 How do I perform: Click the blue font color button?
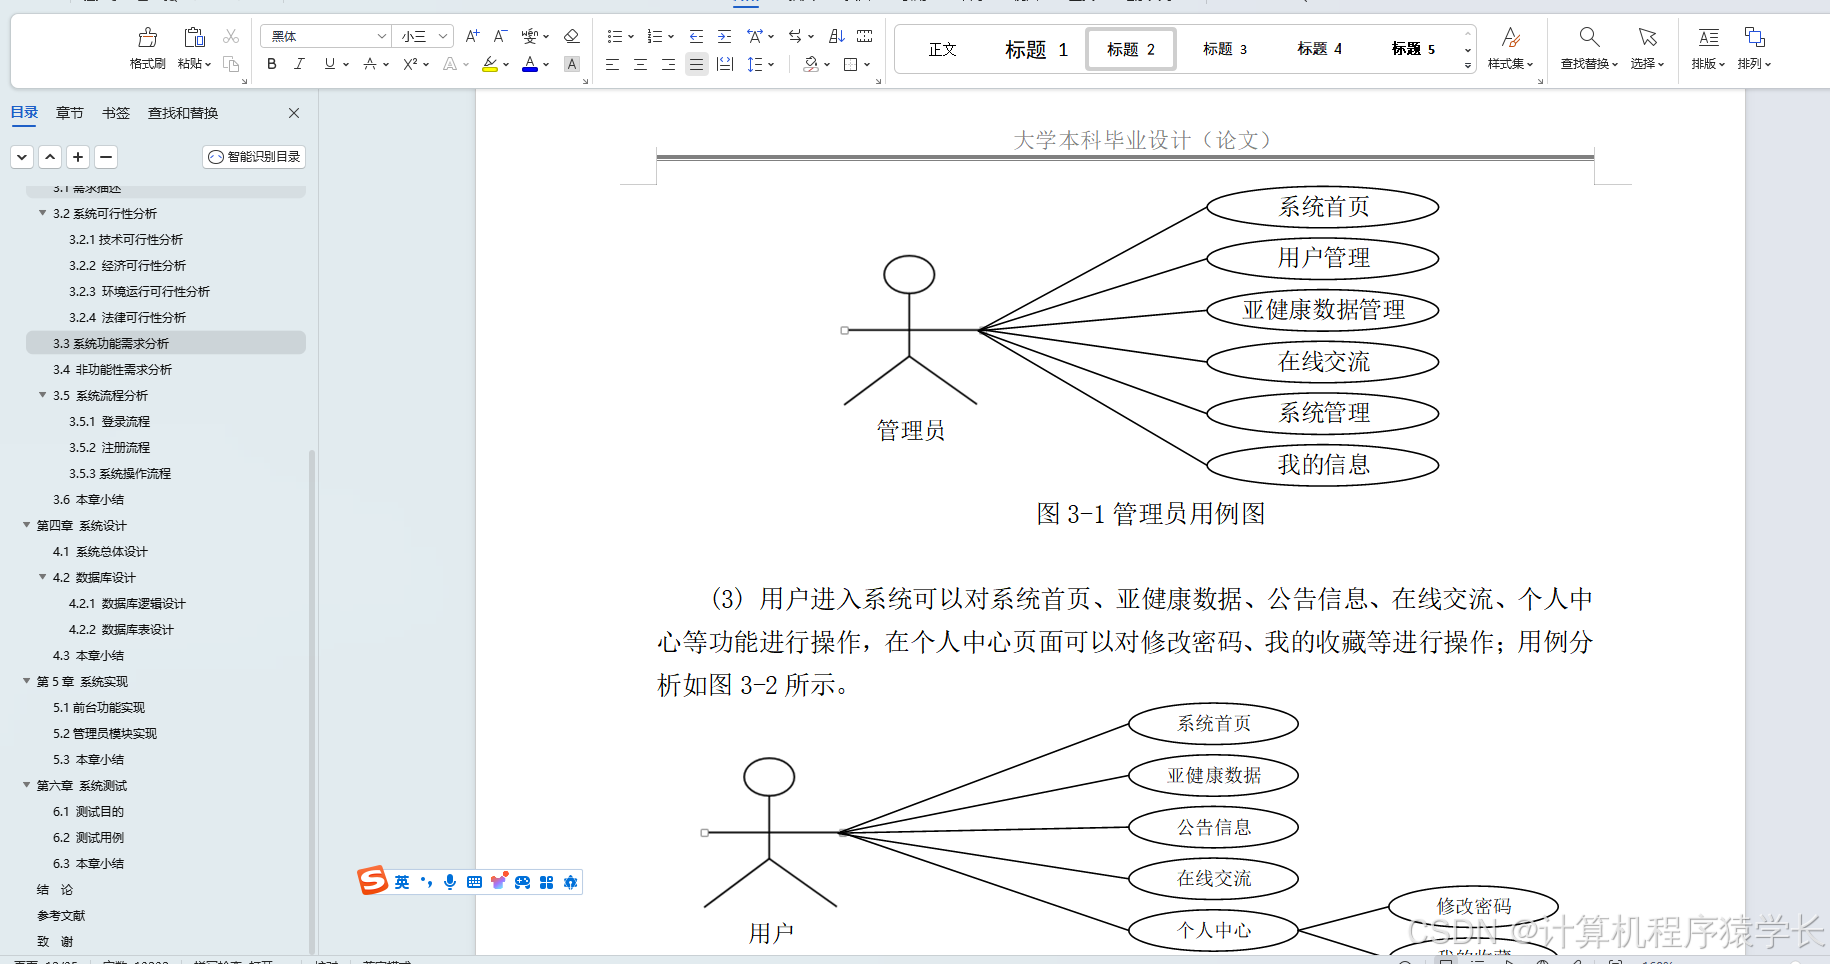[530, 64]
